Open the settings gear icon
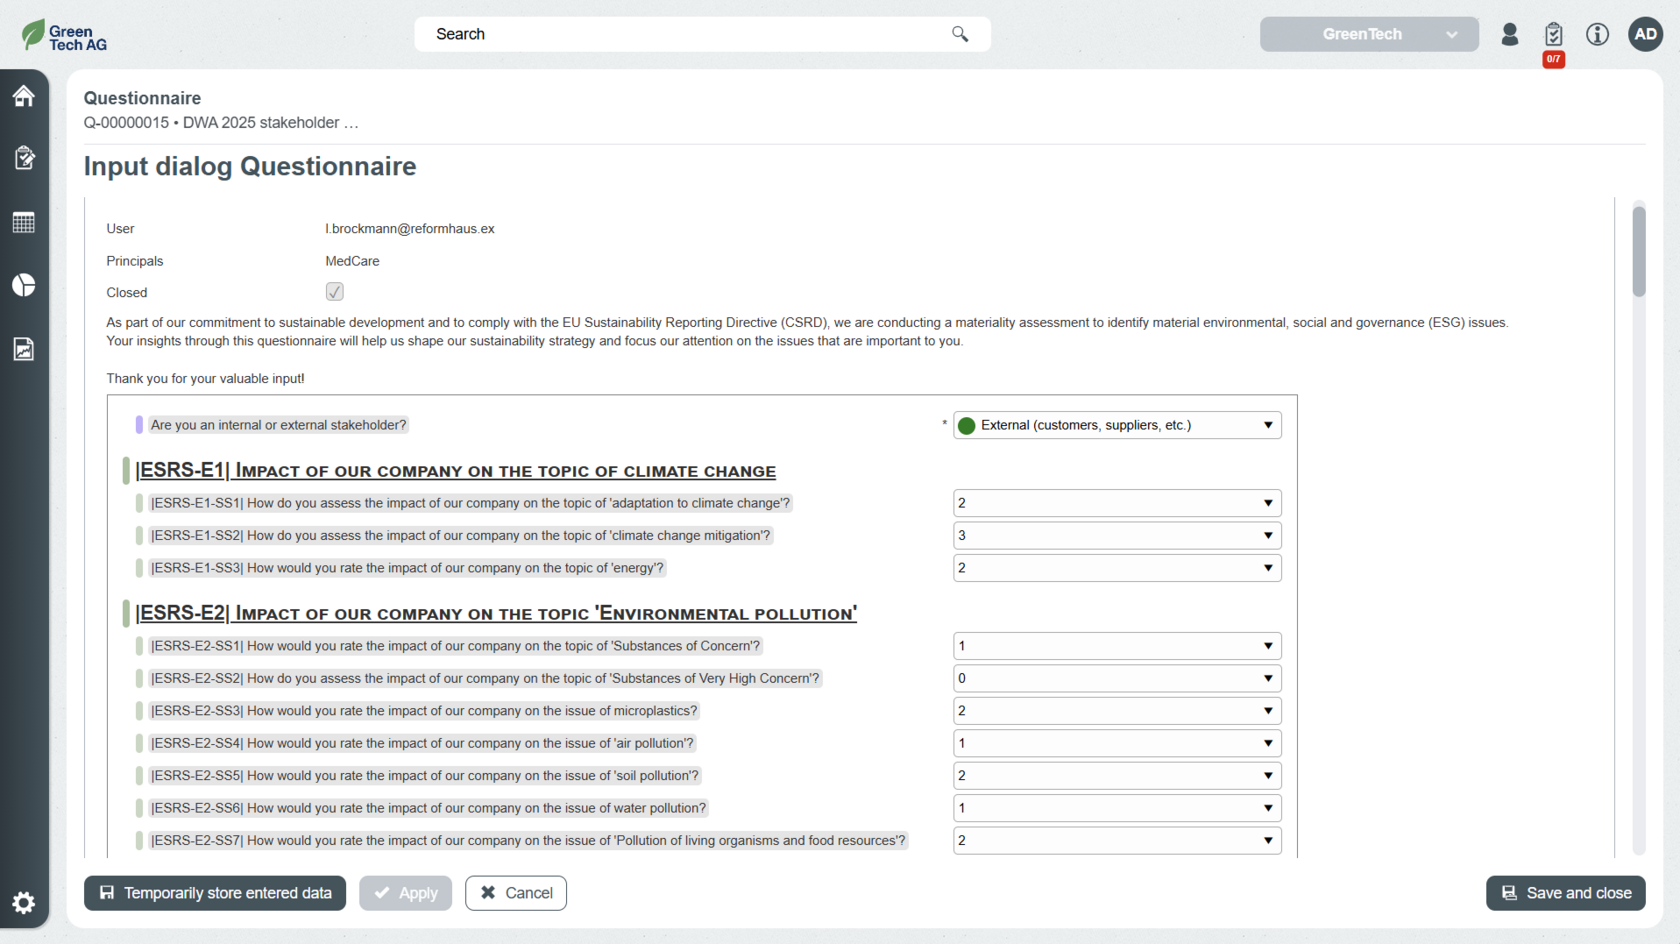Screen dimensions: 1680x944 pyautogui.click(x=24, y=903)
